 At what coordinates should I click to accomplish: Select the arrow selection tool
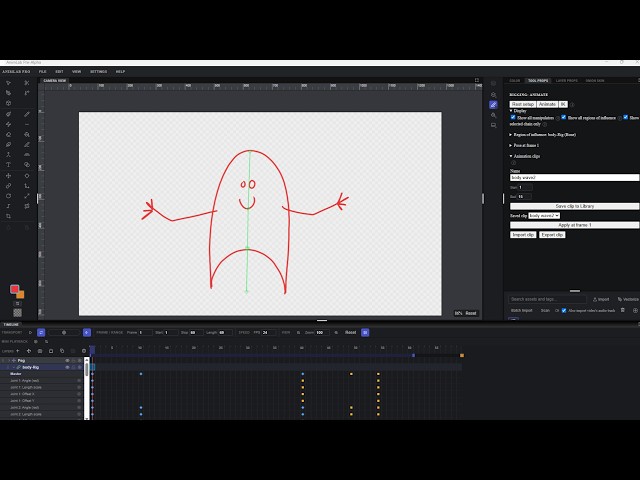(8, 83)
